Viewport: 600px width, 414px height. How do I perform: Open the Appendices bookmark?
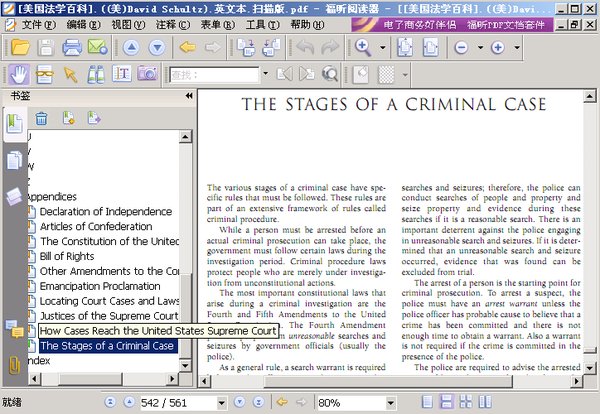tap(52, 197)
